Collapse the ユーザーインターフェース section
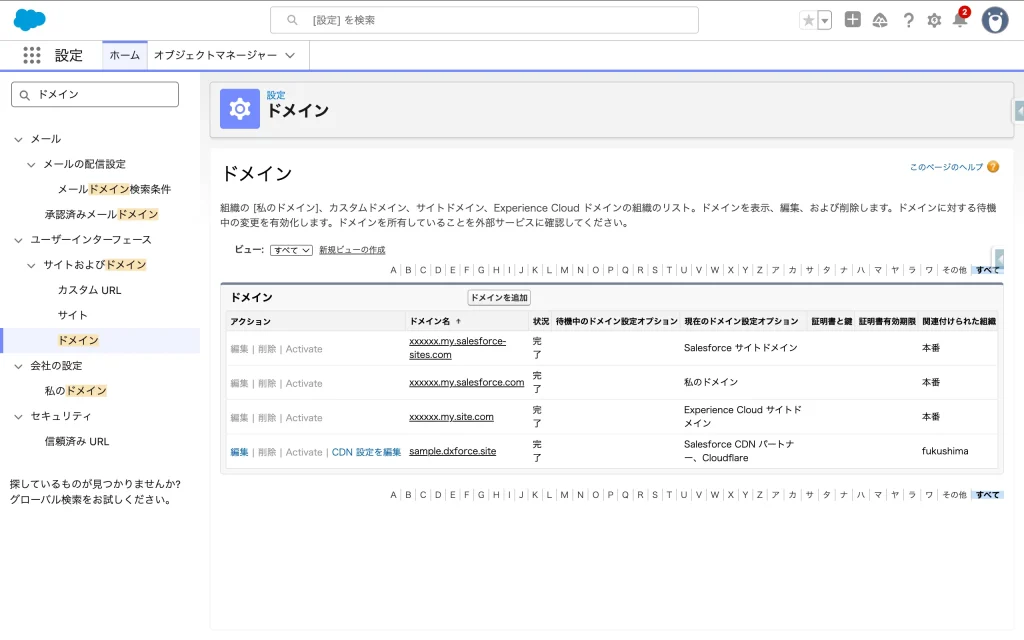This screenshot has height=640, width=1024. pos(18,240)
